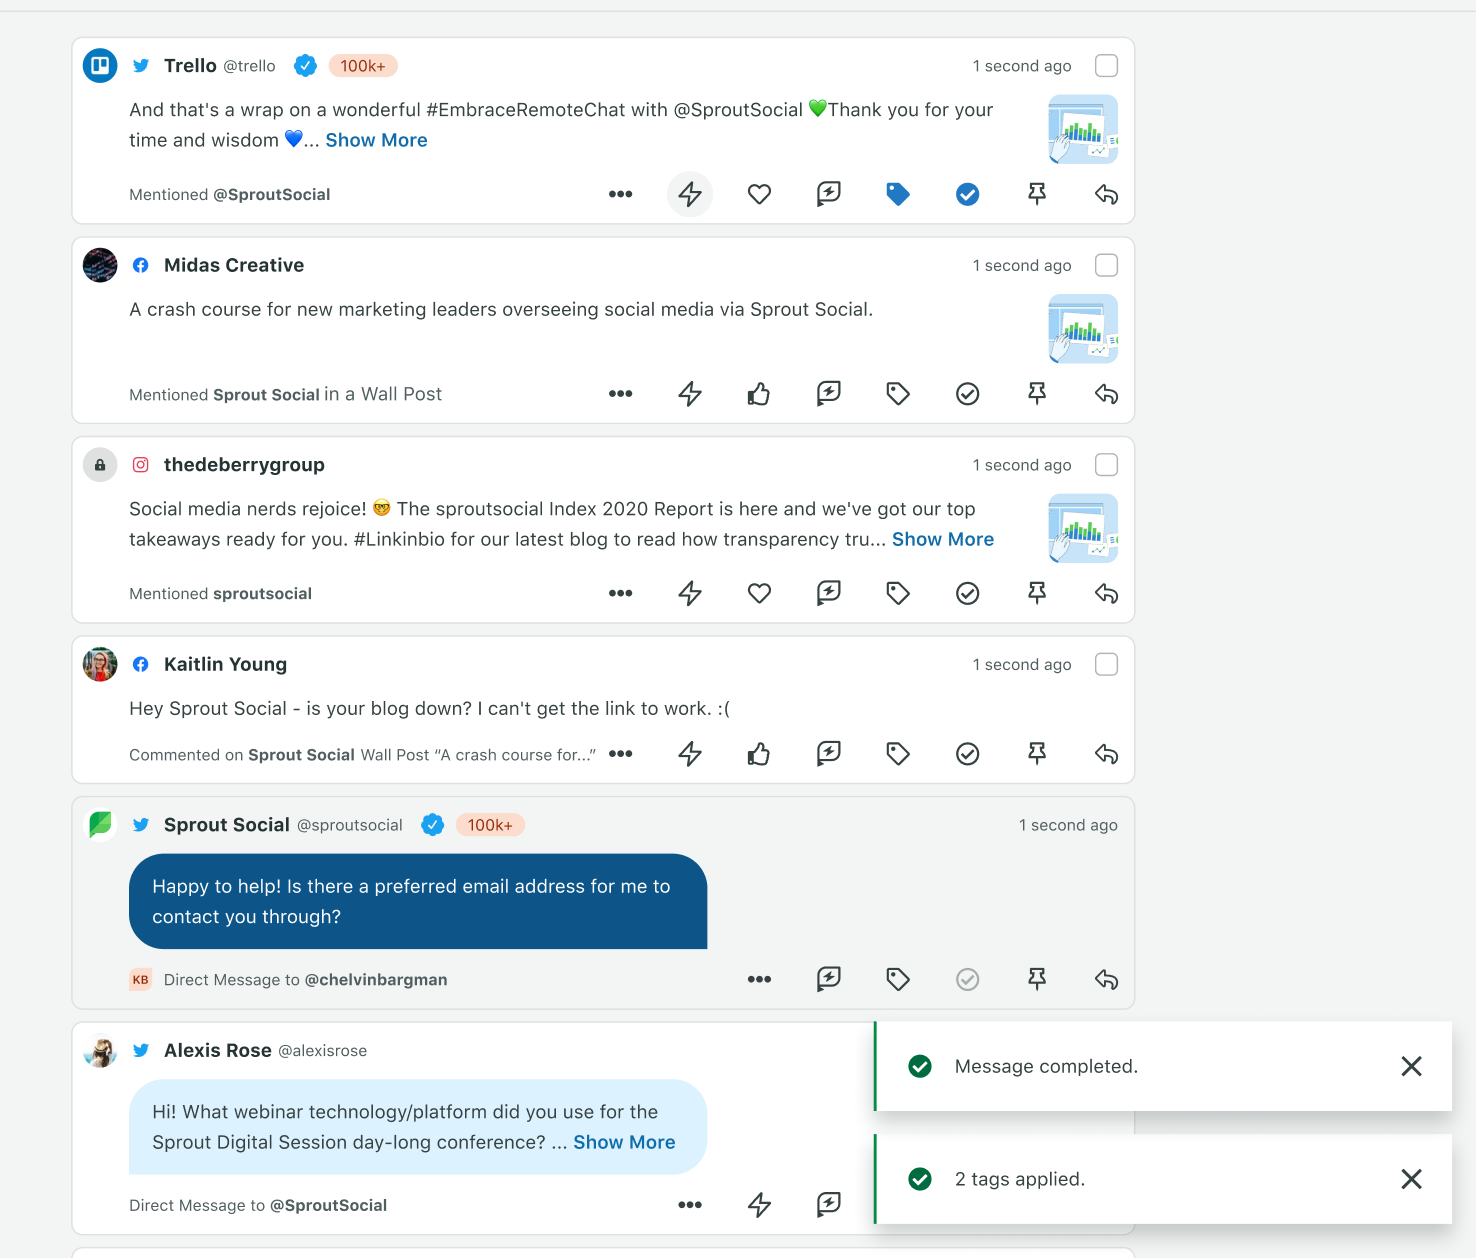1476x1258 pixels.
Task: Reply to the Trello message
Action: 1106,194
